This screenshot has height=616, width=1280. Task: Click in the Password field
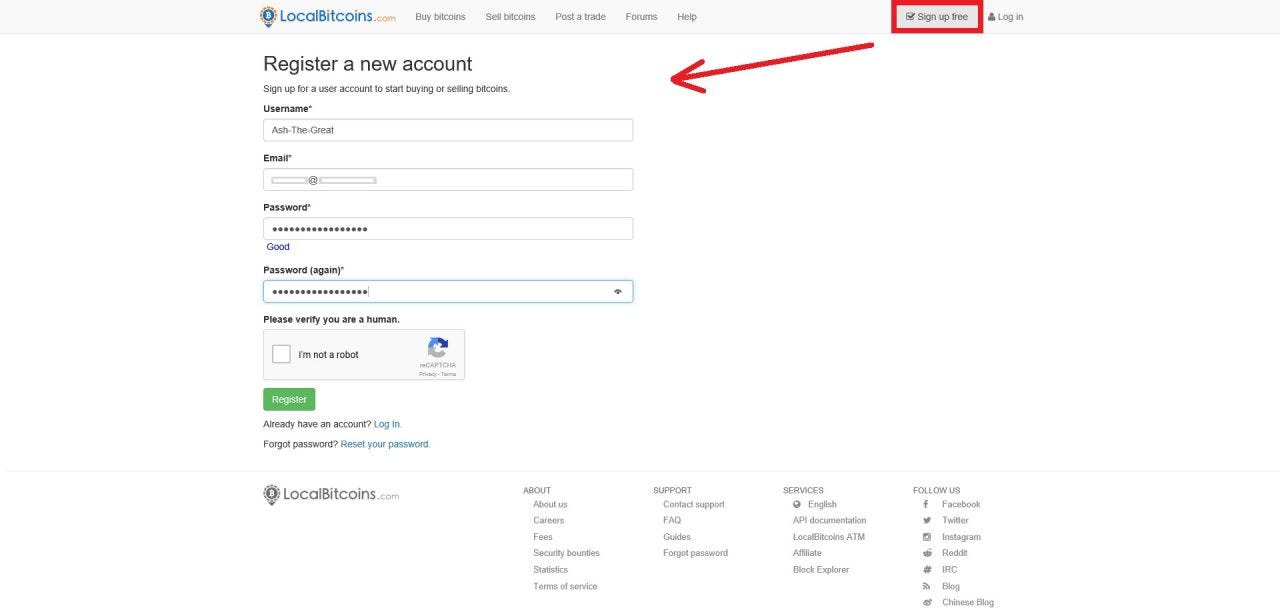click(448, 229)
